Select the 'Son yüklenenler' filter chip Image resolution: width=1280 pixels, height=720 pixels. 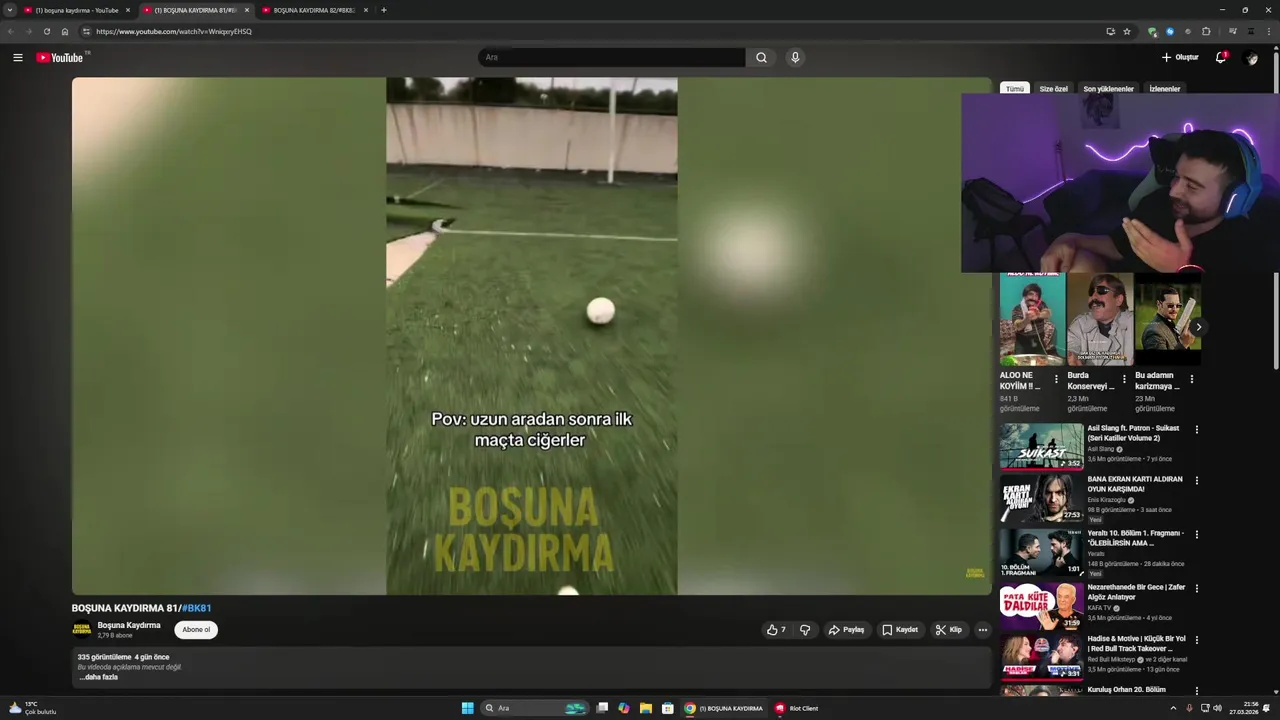(1108, 89)
